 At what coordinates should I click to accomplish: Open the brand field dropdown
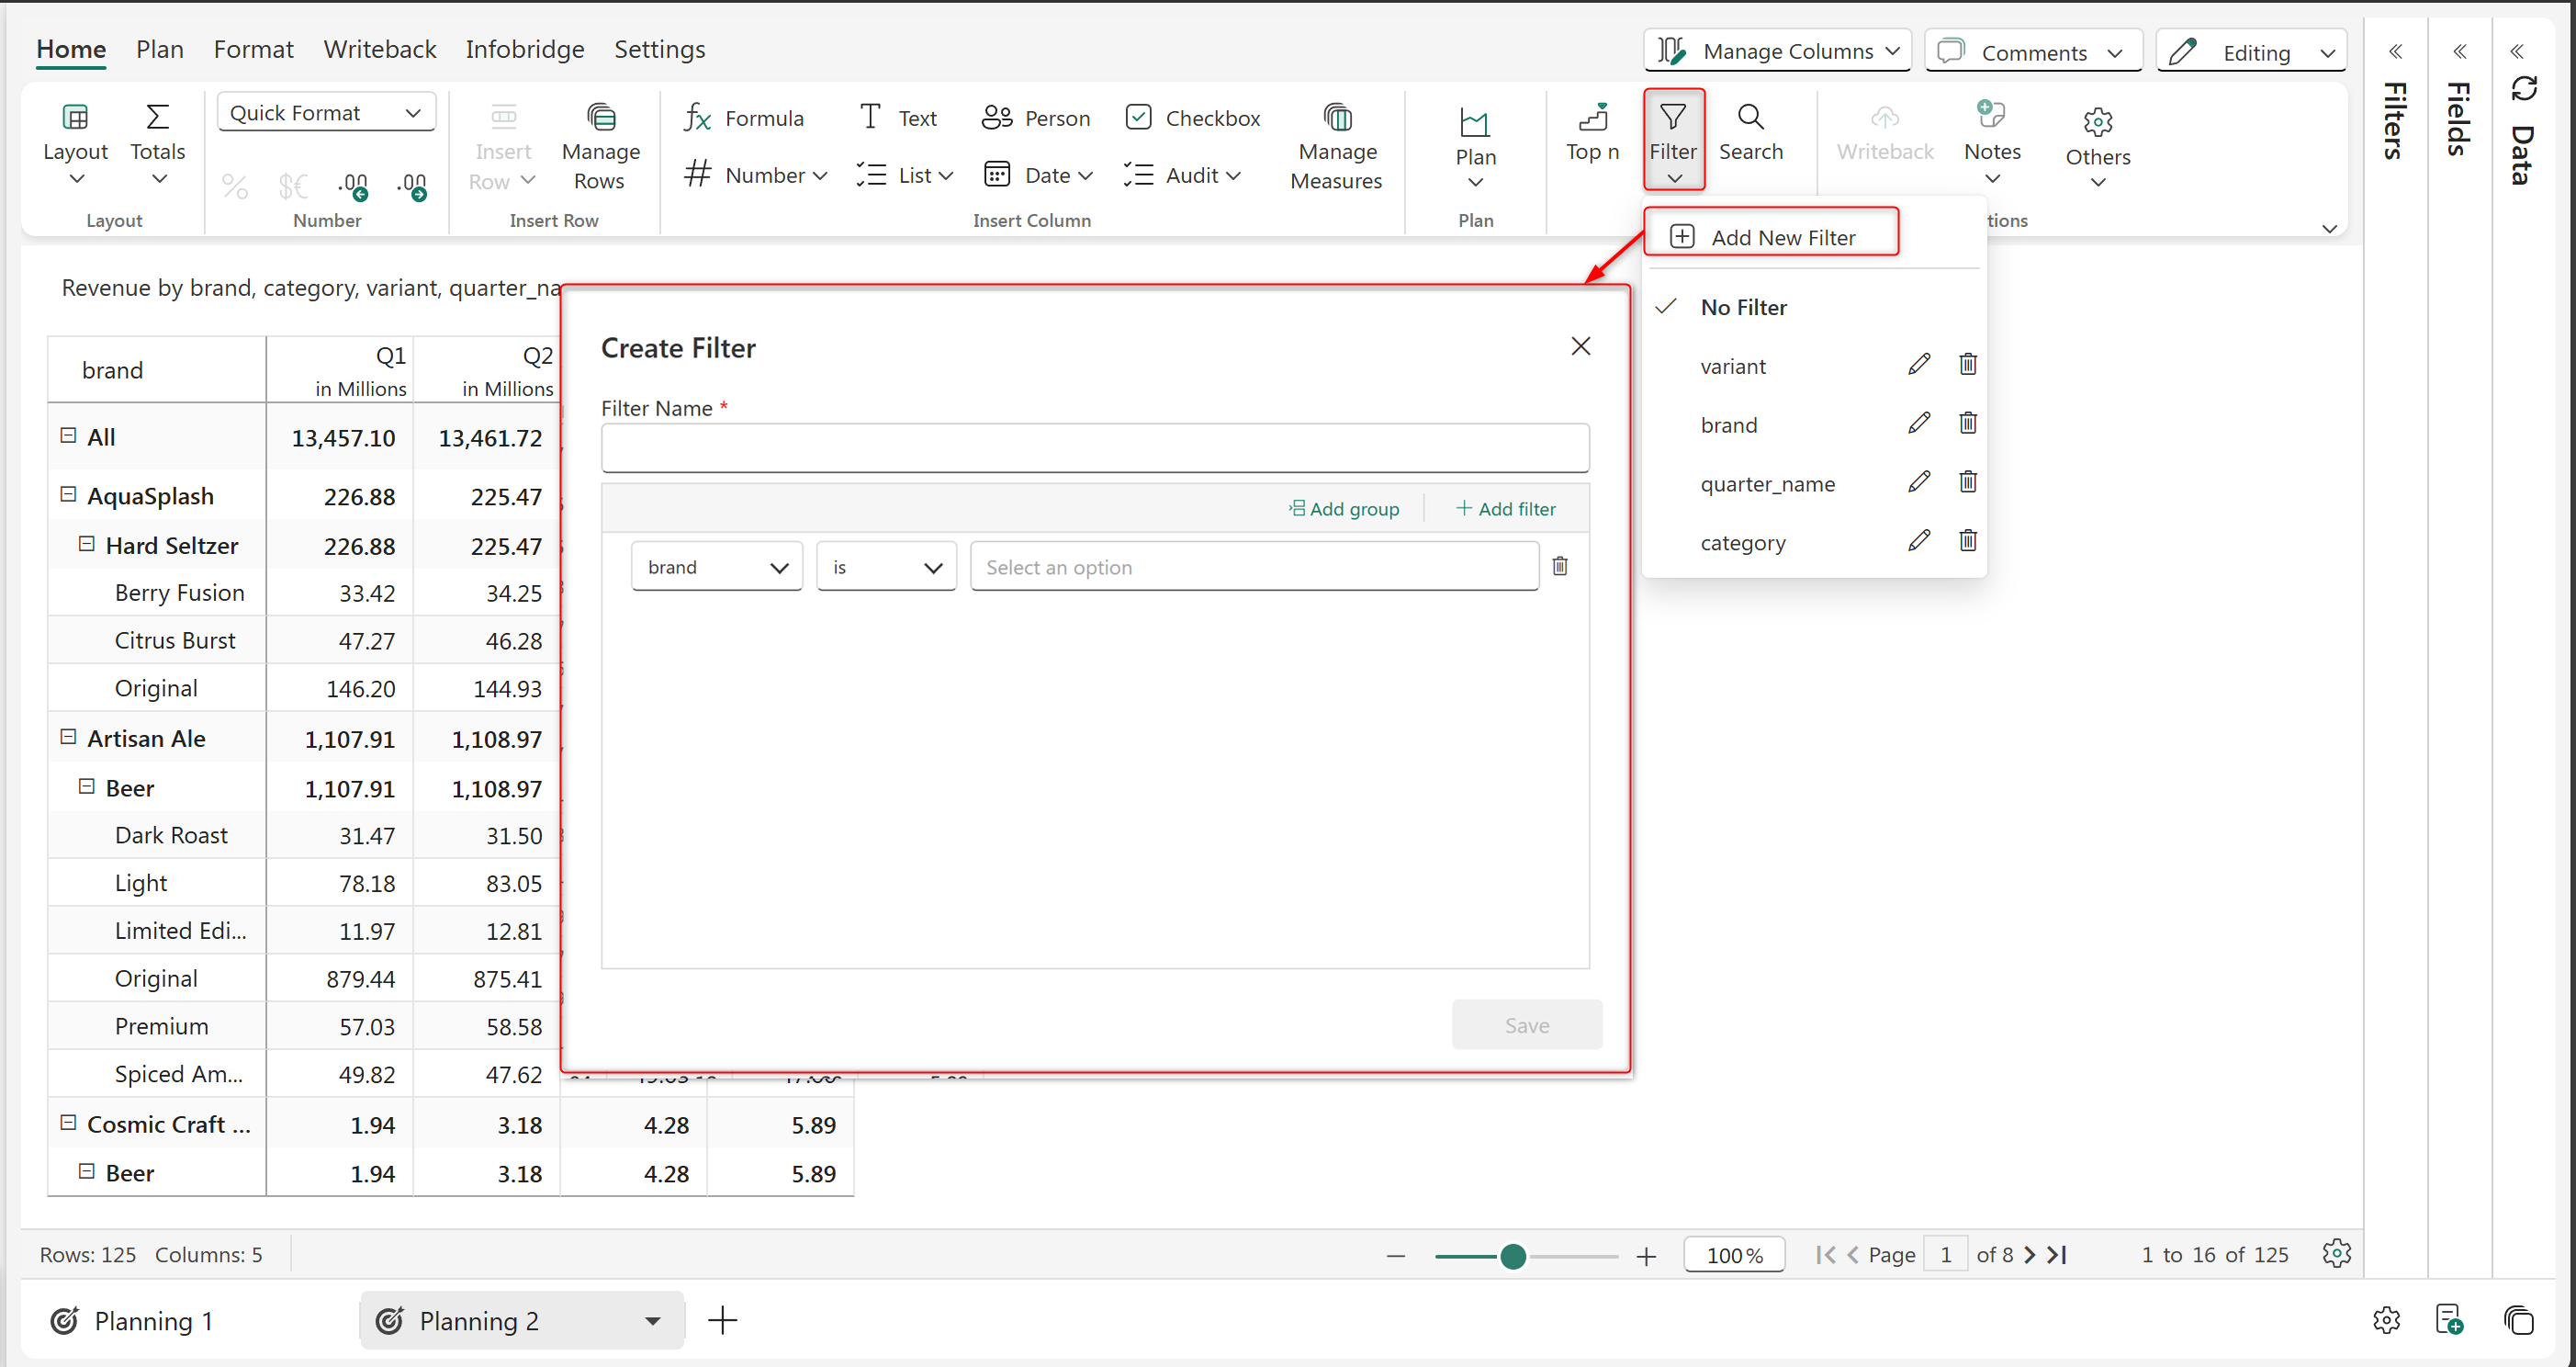(x=716, y=567)
